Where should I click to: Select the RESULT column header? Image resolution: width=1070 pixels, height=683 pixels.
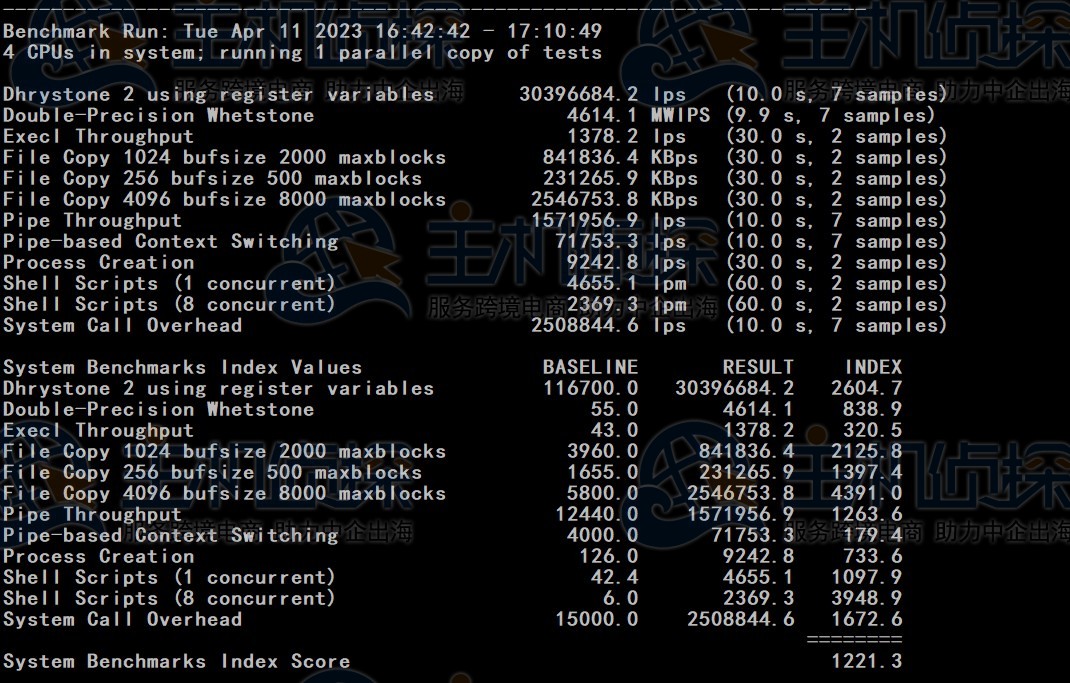click(758, 368)
